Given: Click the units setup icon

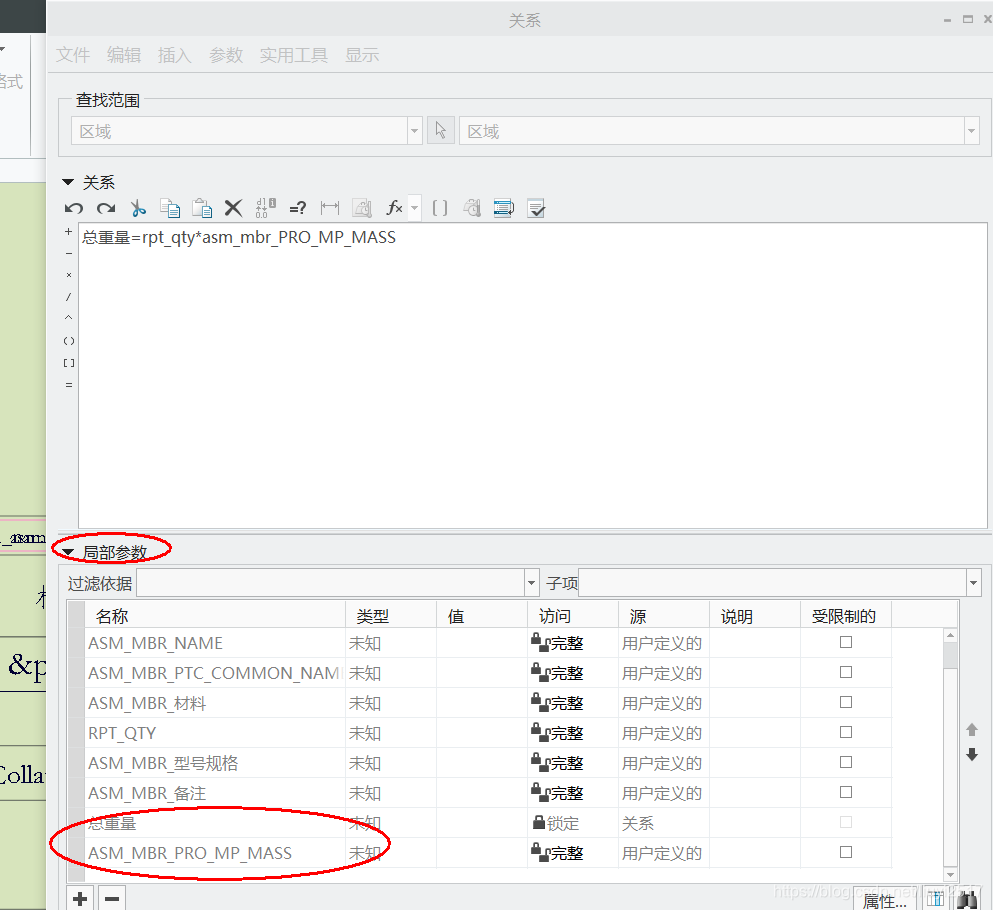Looking at the screenshot, I should (362, 208).
